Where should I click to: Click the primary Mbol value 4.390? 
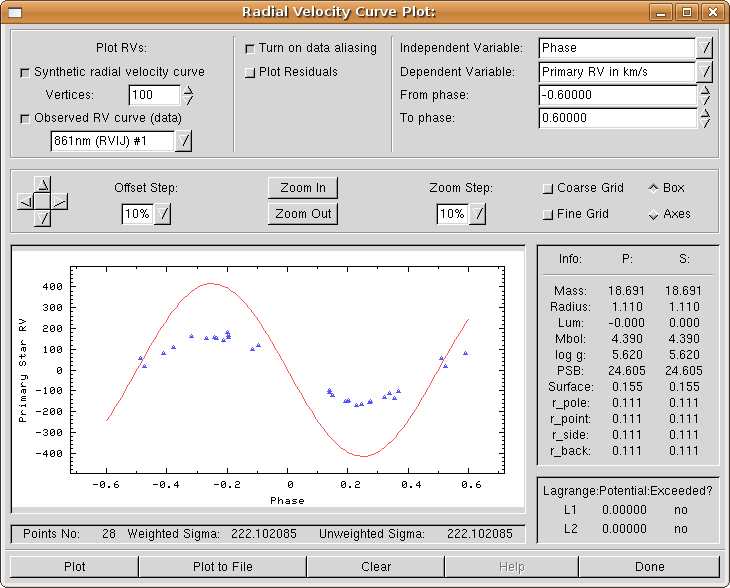pyautogui.click(x=627, y=338)
